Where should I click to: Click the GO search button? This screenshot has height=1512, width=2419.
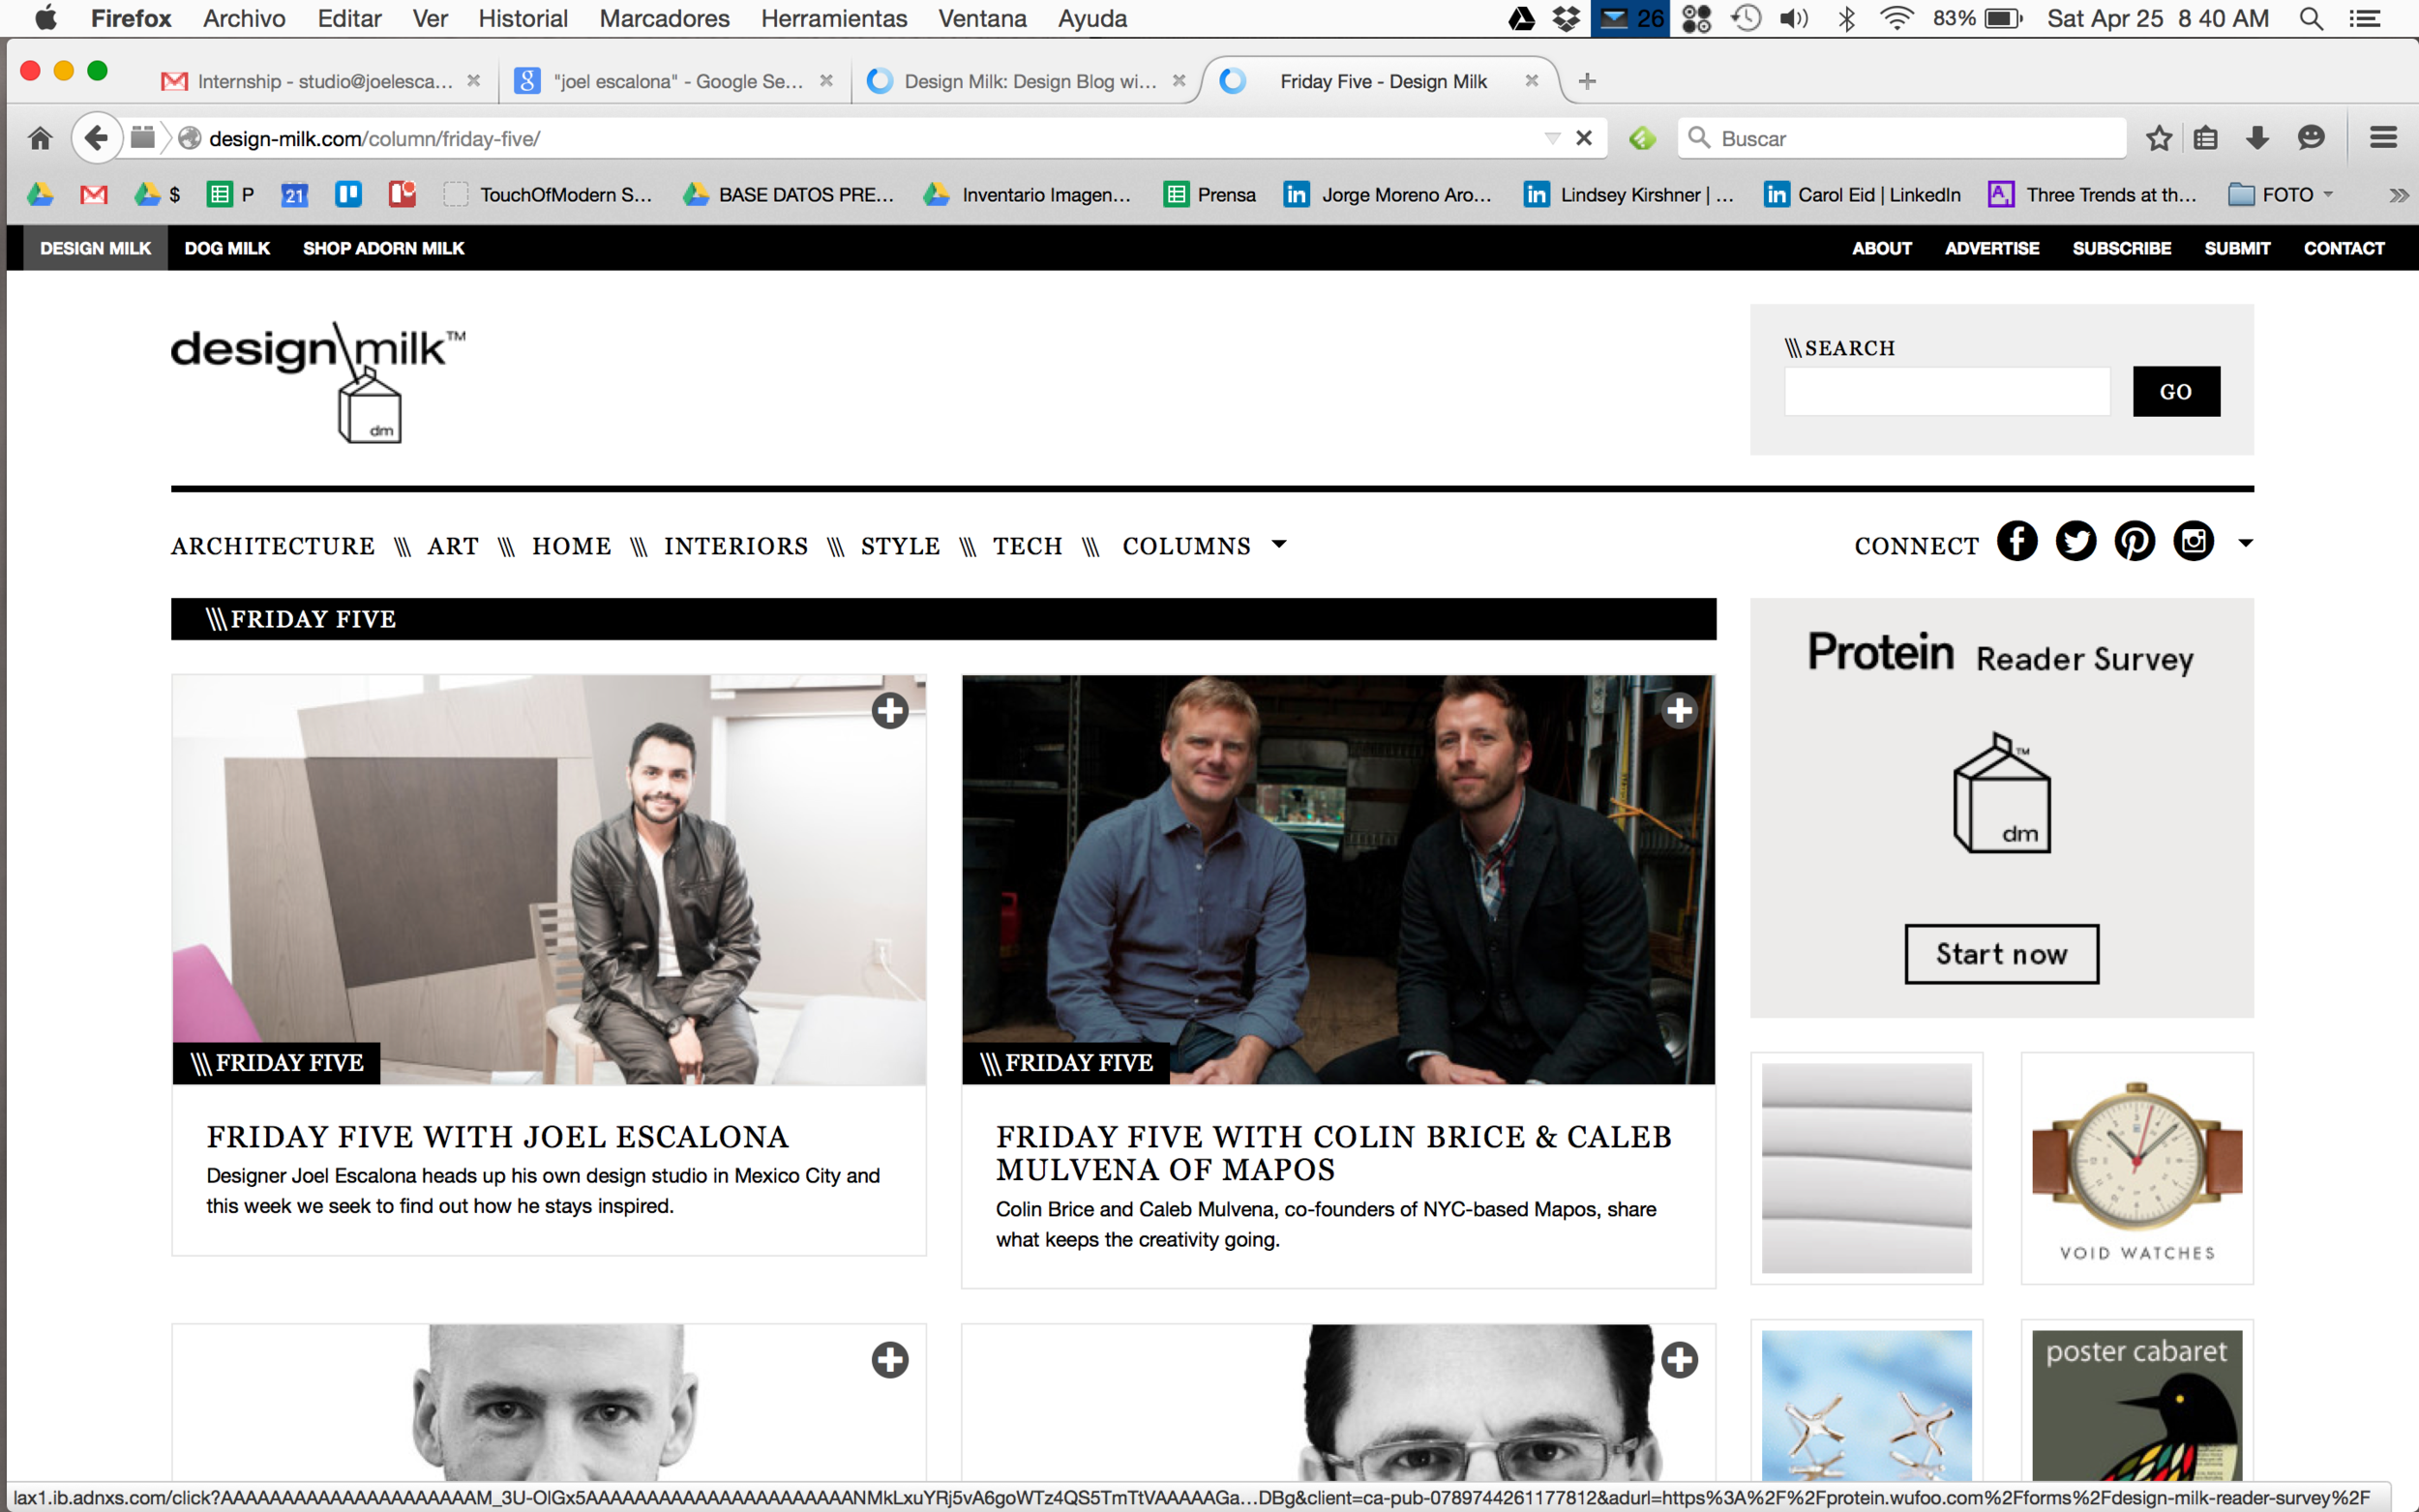point(2176,391)
